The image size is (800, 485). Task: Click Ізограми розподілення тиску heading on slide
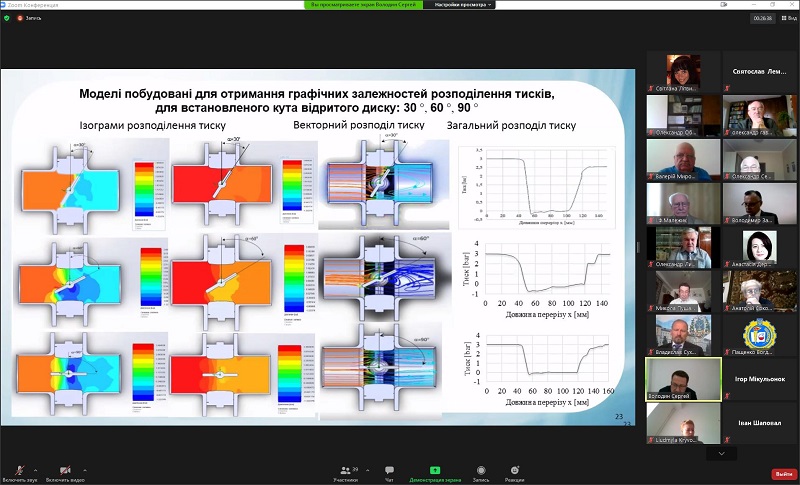(x=153, y=125)
